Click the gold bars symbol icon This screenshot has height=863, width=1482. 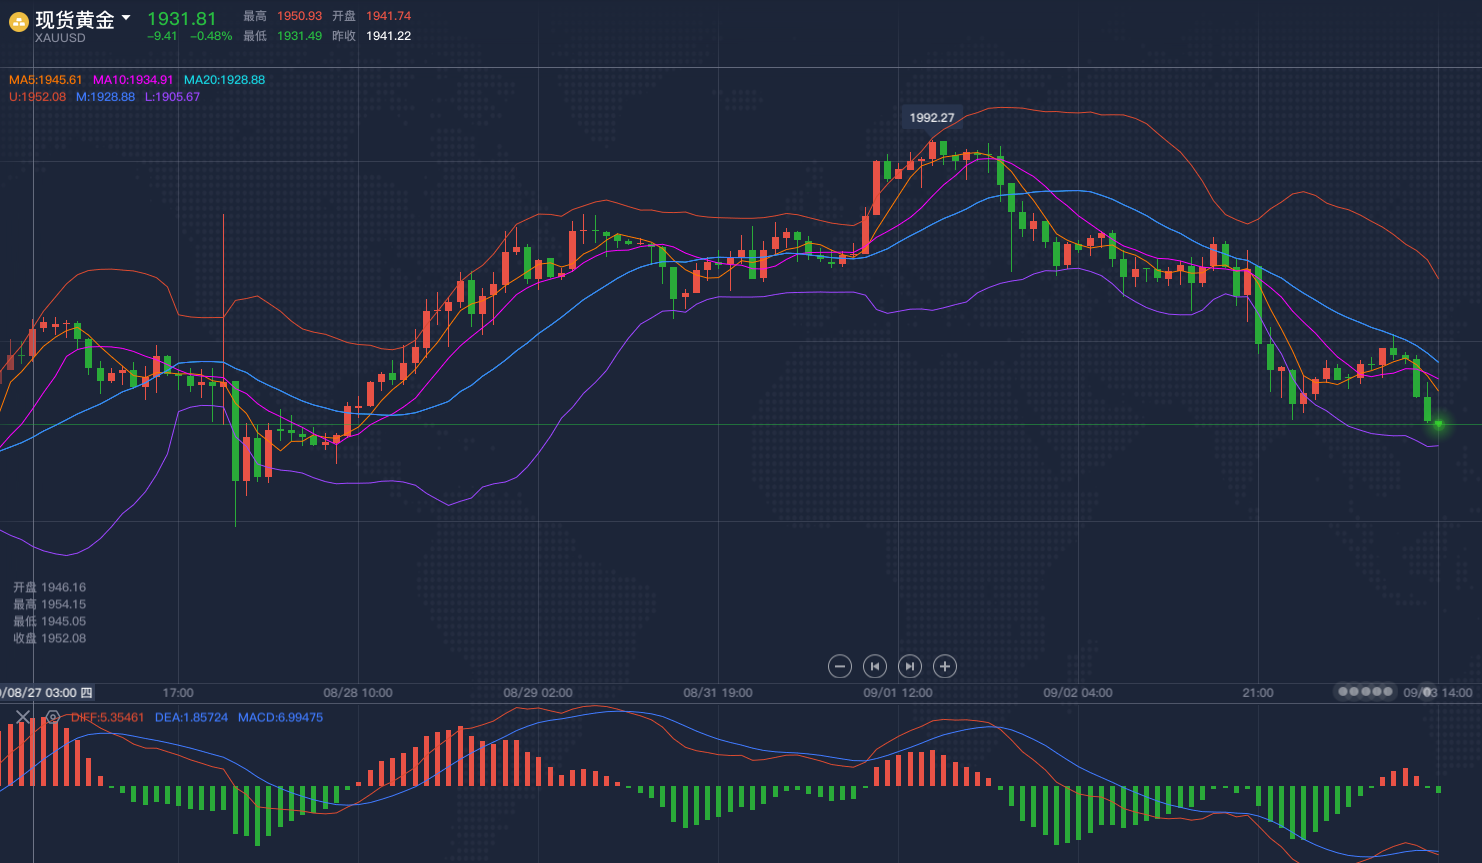click(x=19, y=21)
